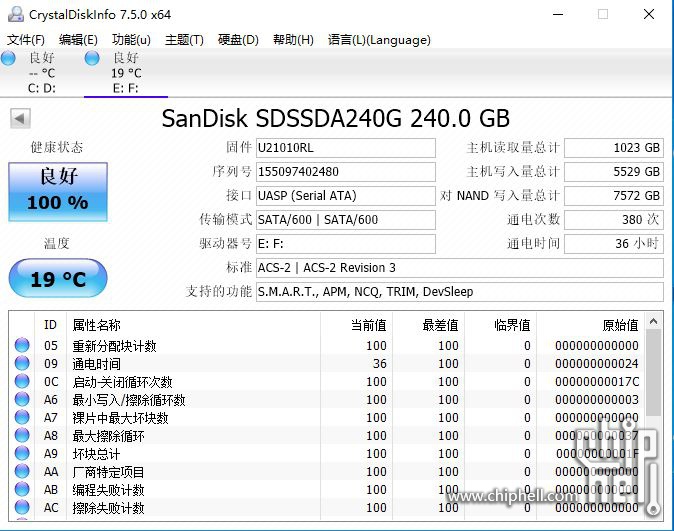Click the 原始值 column header
Screen dimensions: 674x531
tap(591, 325)
